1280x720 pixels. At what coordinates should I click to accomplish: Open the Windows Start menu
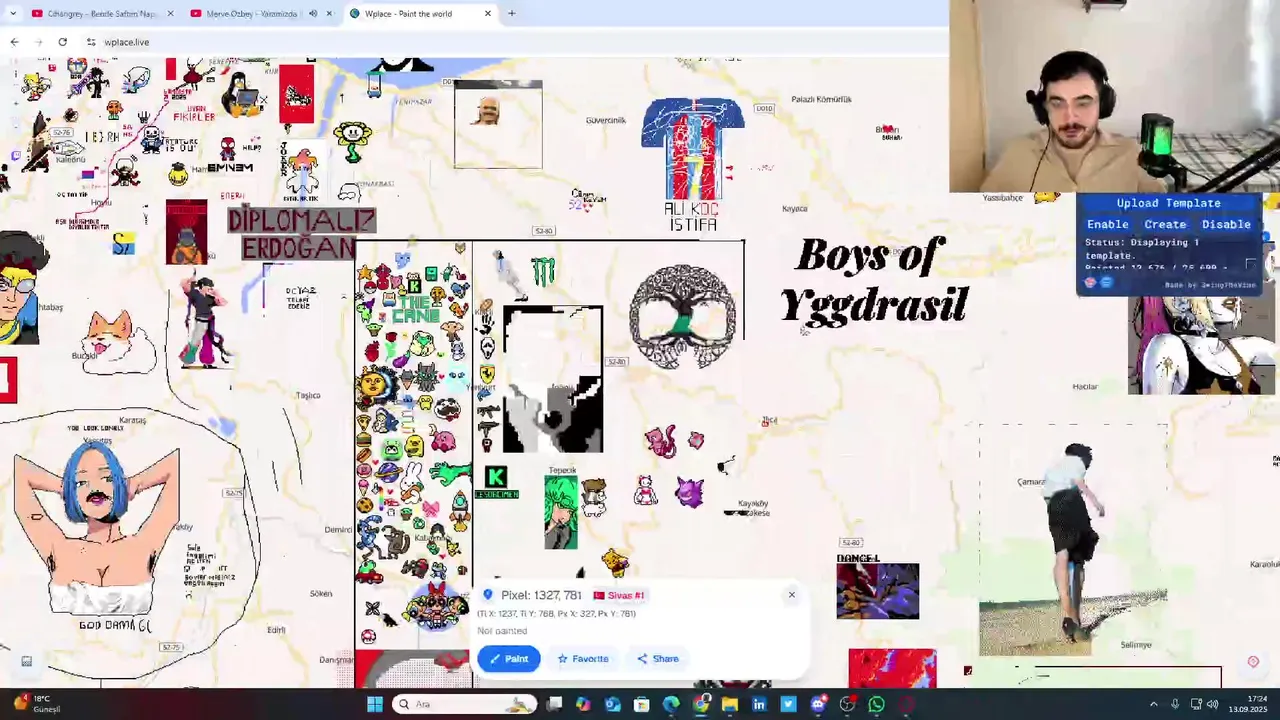click(374, 705)
